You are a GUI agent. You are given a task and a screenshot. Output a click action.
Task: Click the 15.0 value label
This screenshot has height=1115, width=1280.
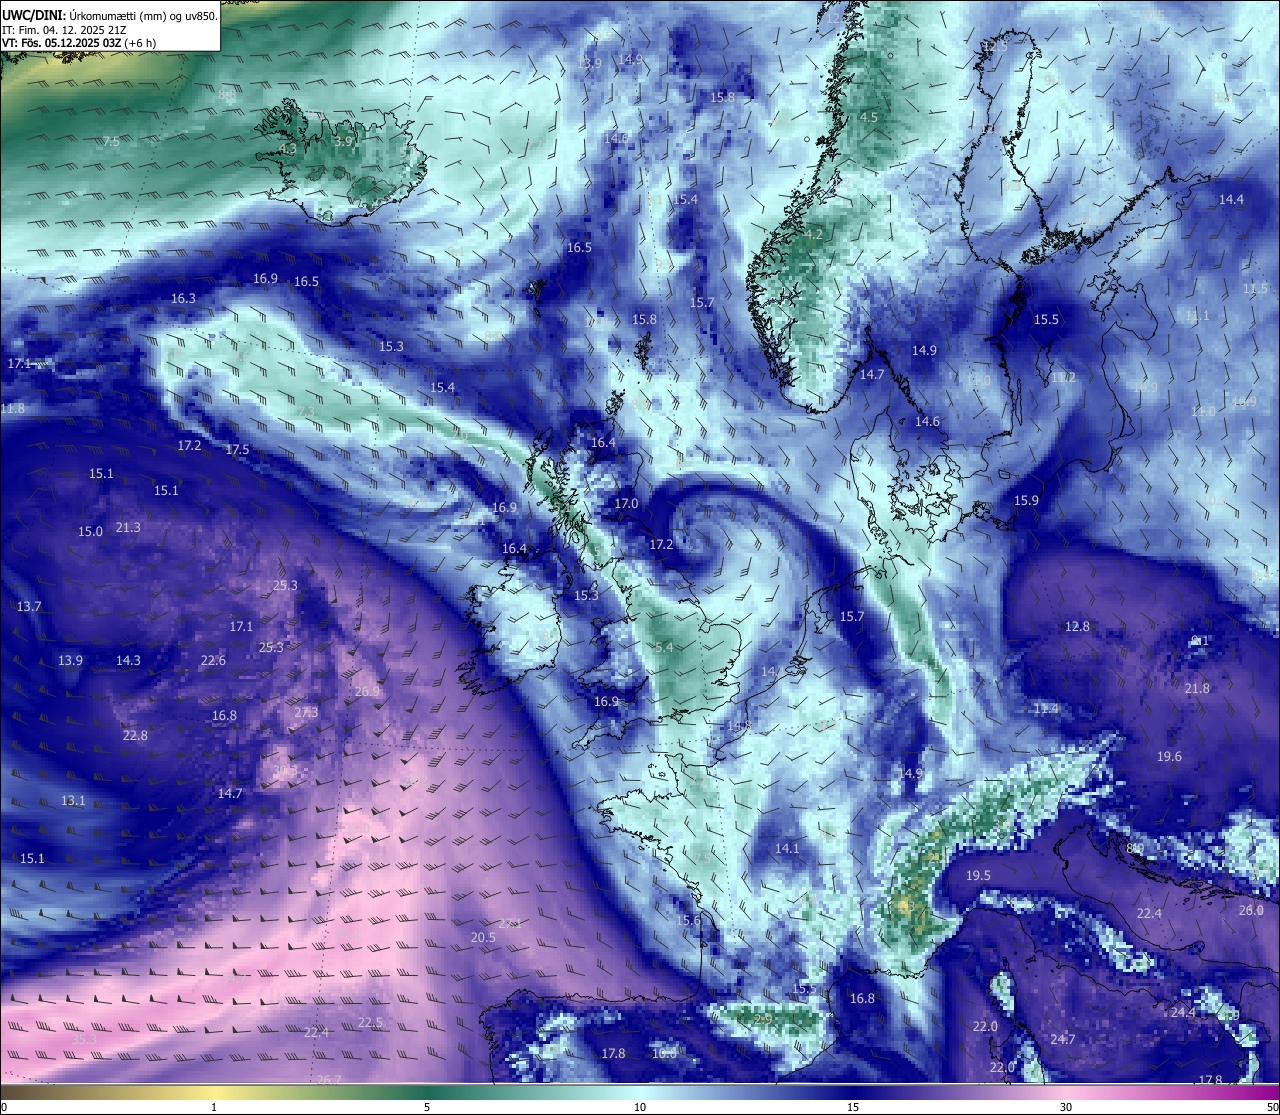click(90, 531)
